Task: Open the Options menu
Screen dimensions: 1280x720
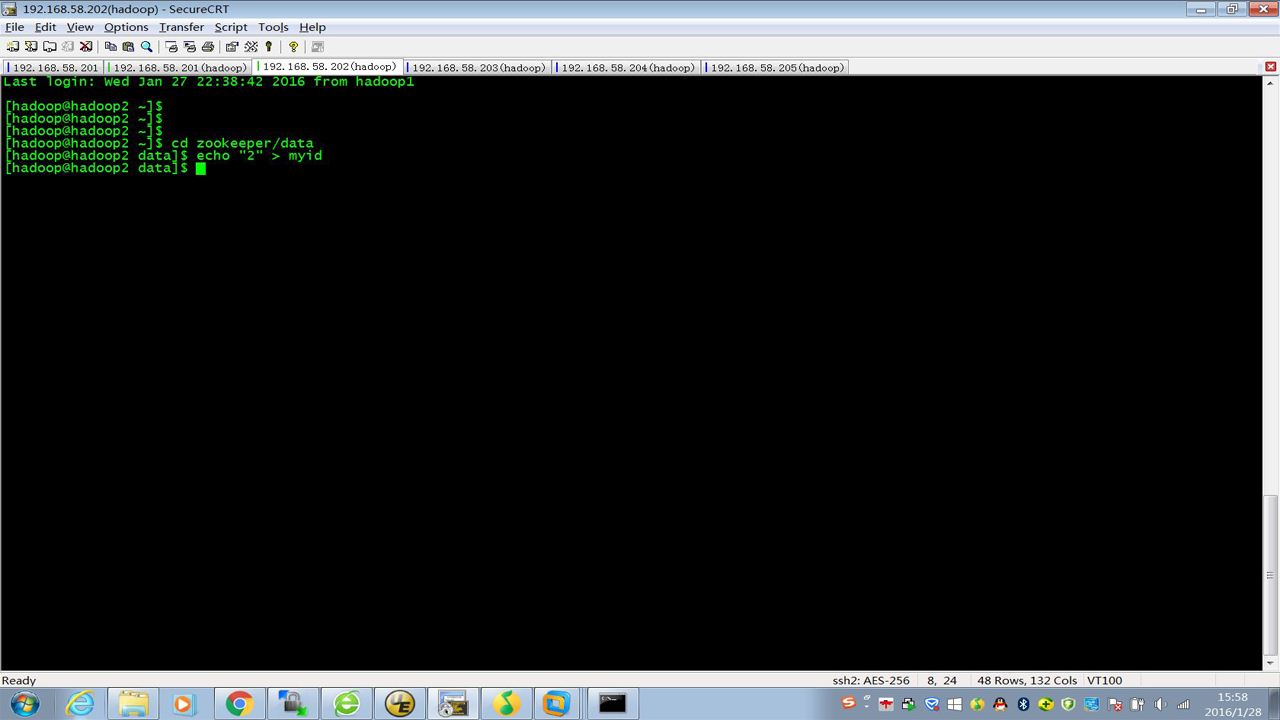Action: 126,27
